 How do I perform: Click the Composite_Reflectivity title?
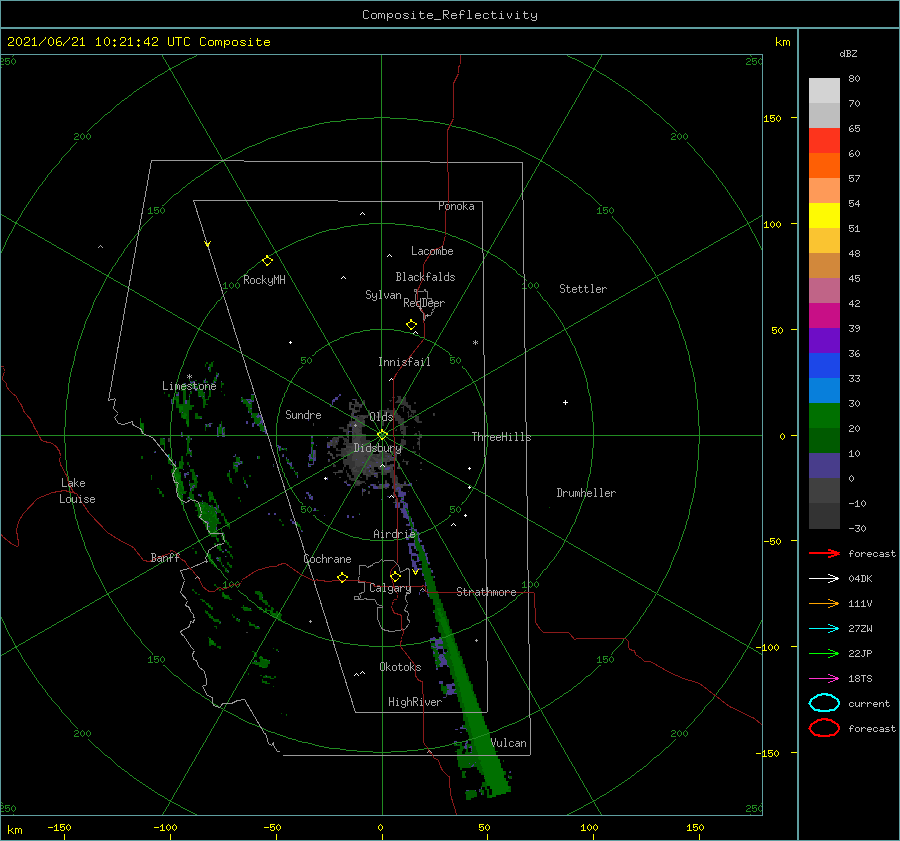point(449,15)
